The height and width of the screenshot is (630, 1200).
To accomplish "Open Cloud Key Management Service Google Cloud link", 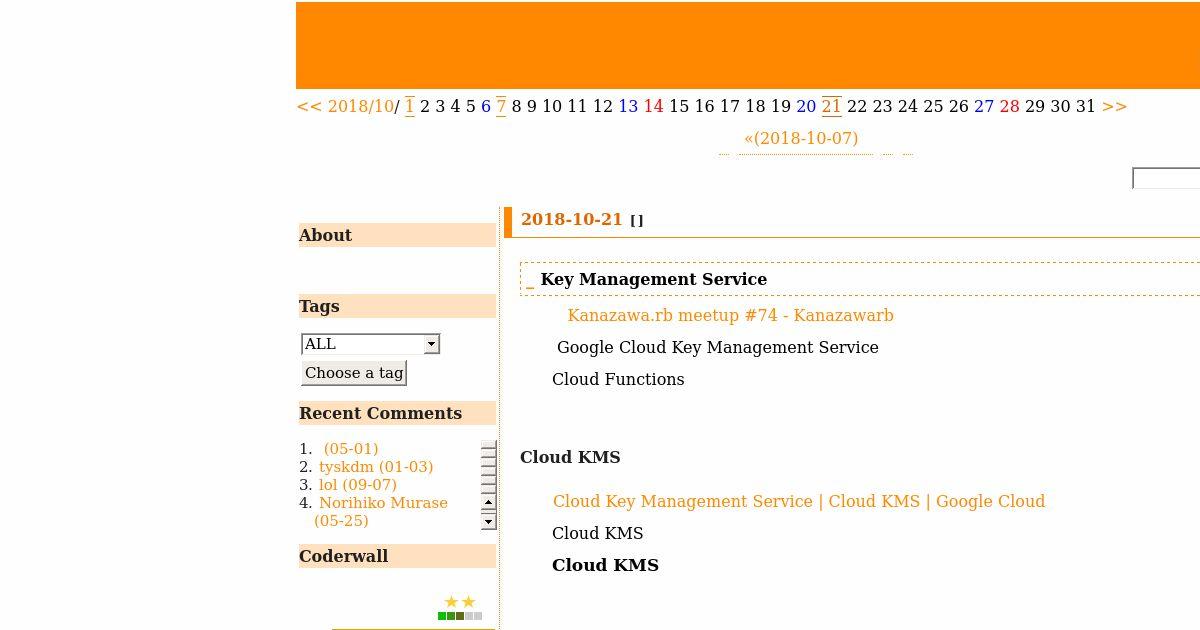I will pos(799,501).
